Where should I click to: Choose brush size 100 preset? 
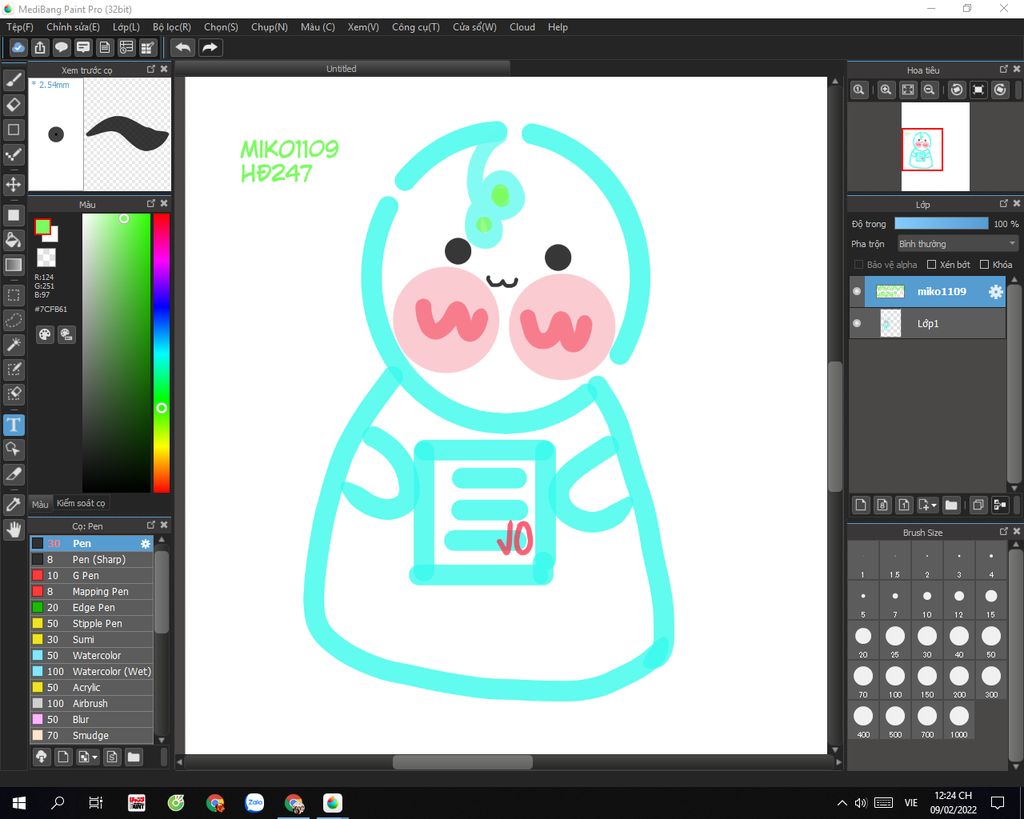click(x=895, y=681)
